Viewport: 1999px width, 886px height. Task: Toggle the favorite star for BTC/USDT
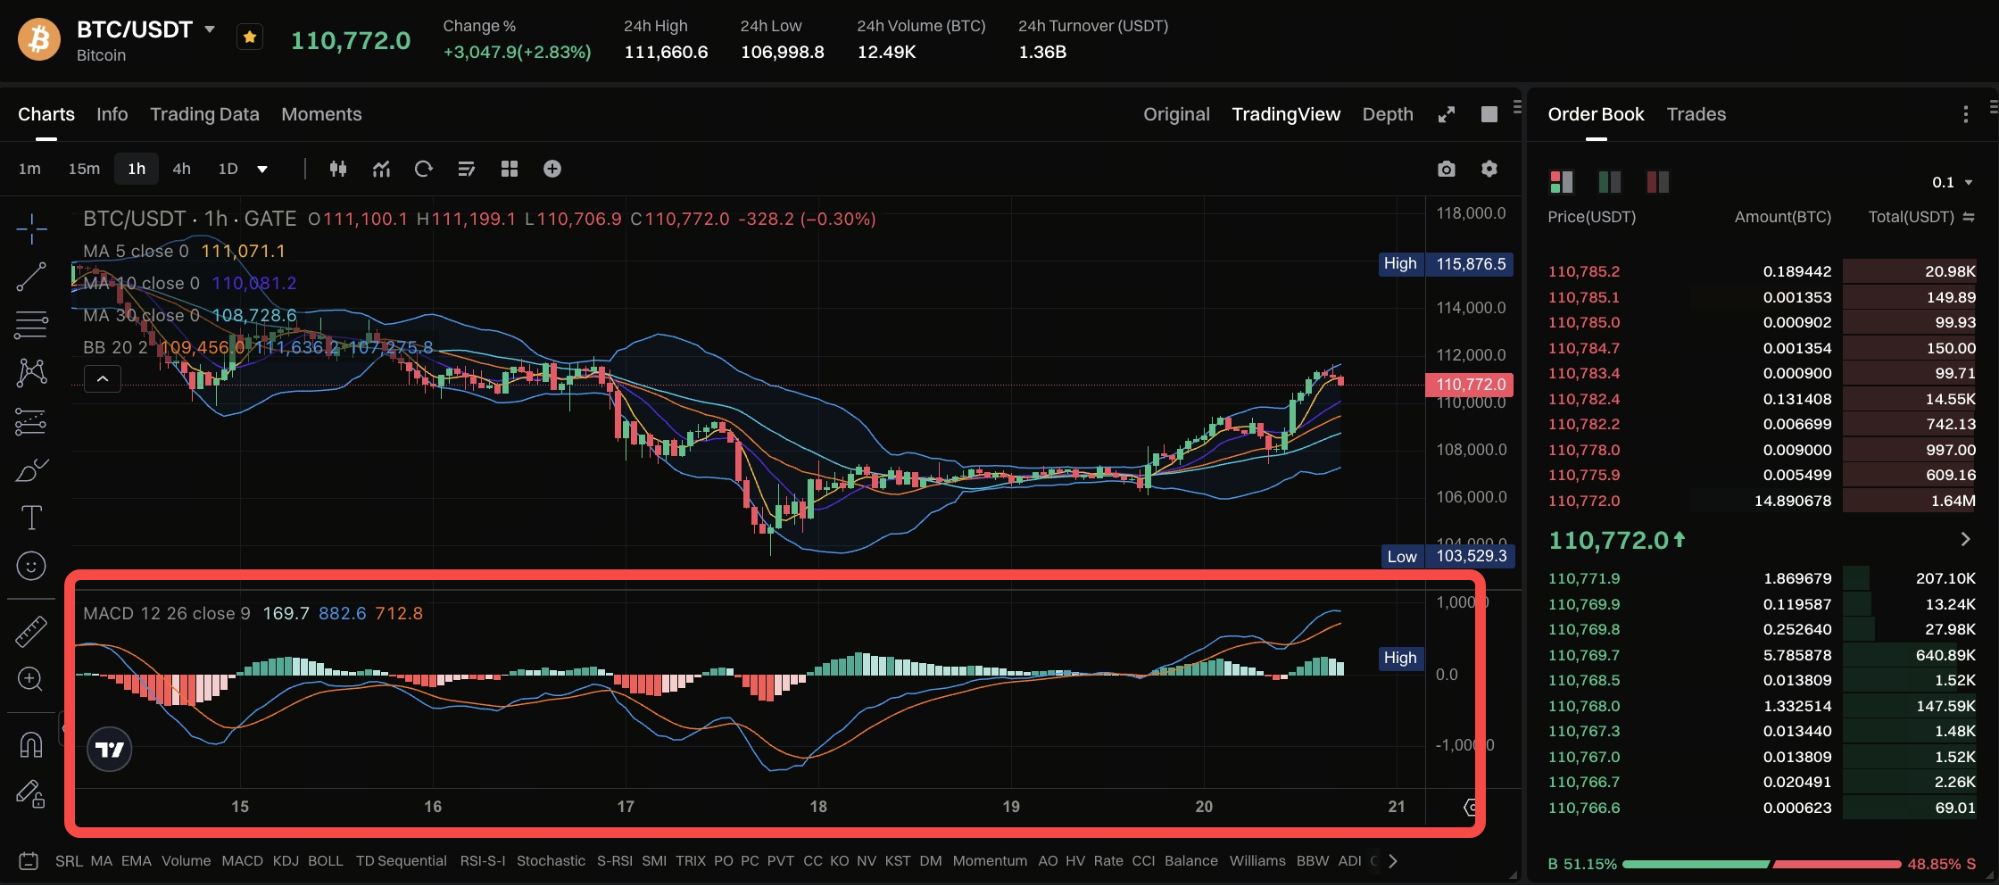click(x=250, y=38)
